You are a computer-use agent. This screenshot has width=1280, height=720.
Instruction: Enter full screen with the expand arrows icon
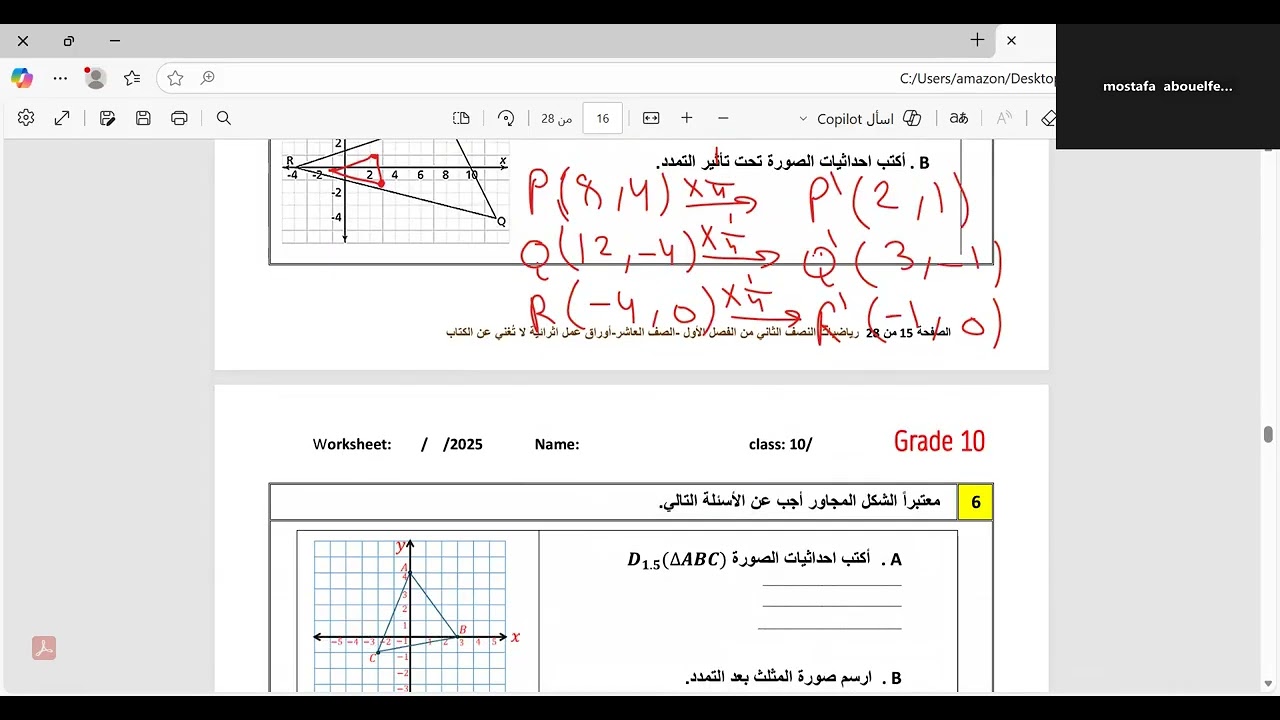(62, 118)
